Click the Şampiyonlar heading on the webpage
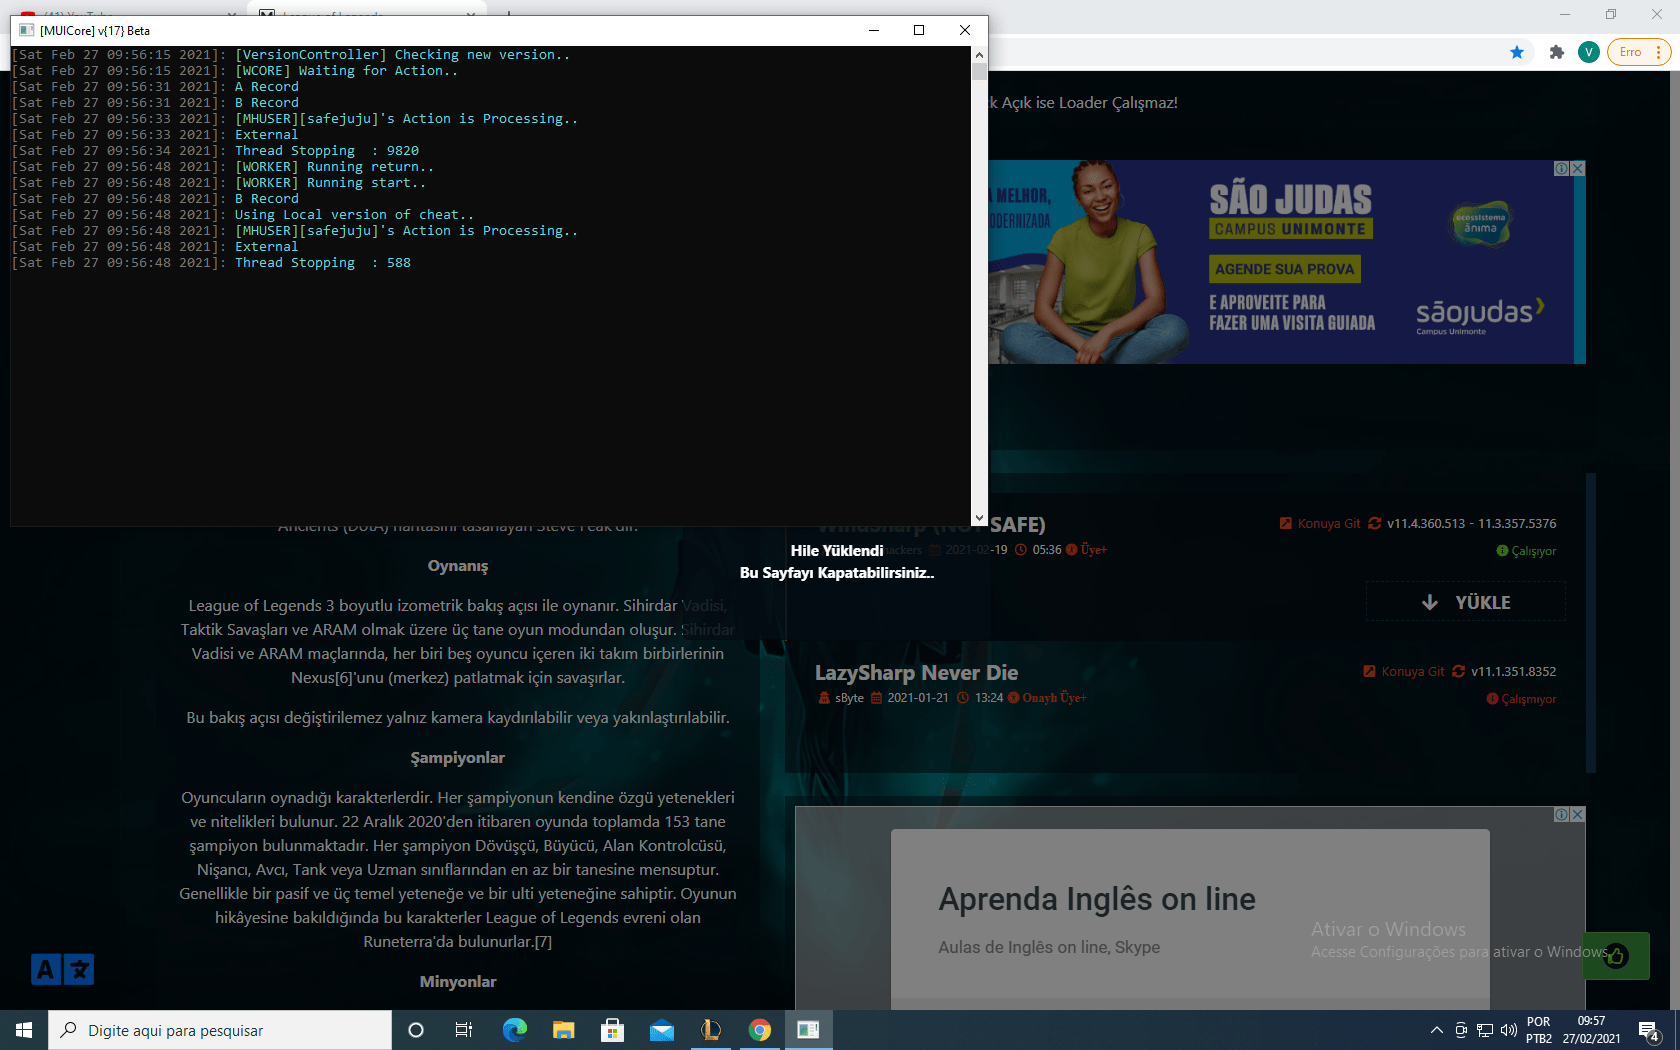1680x1050 pixels. pos(458,758)
